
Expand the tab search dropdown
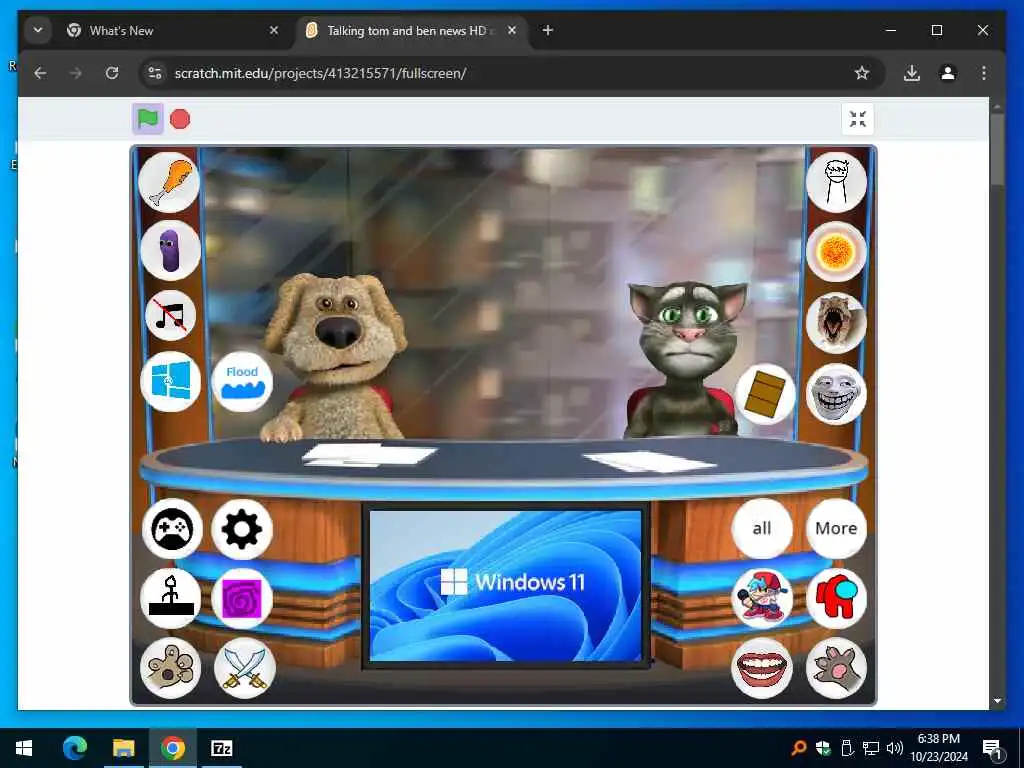pyautogui.click(x=38, y=30)
